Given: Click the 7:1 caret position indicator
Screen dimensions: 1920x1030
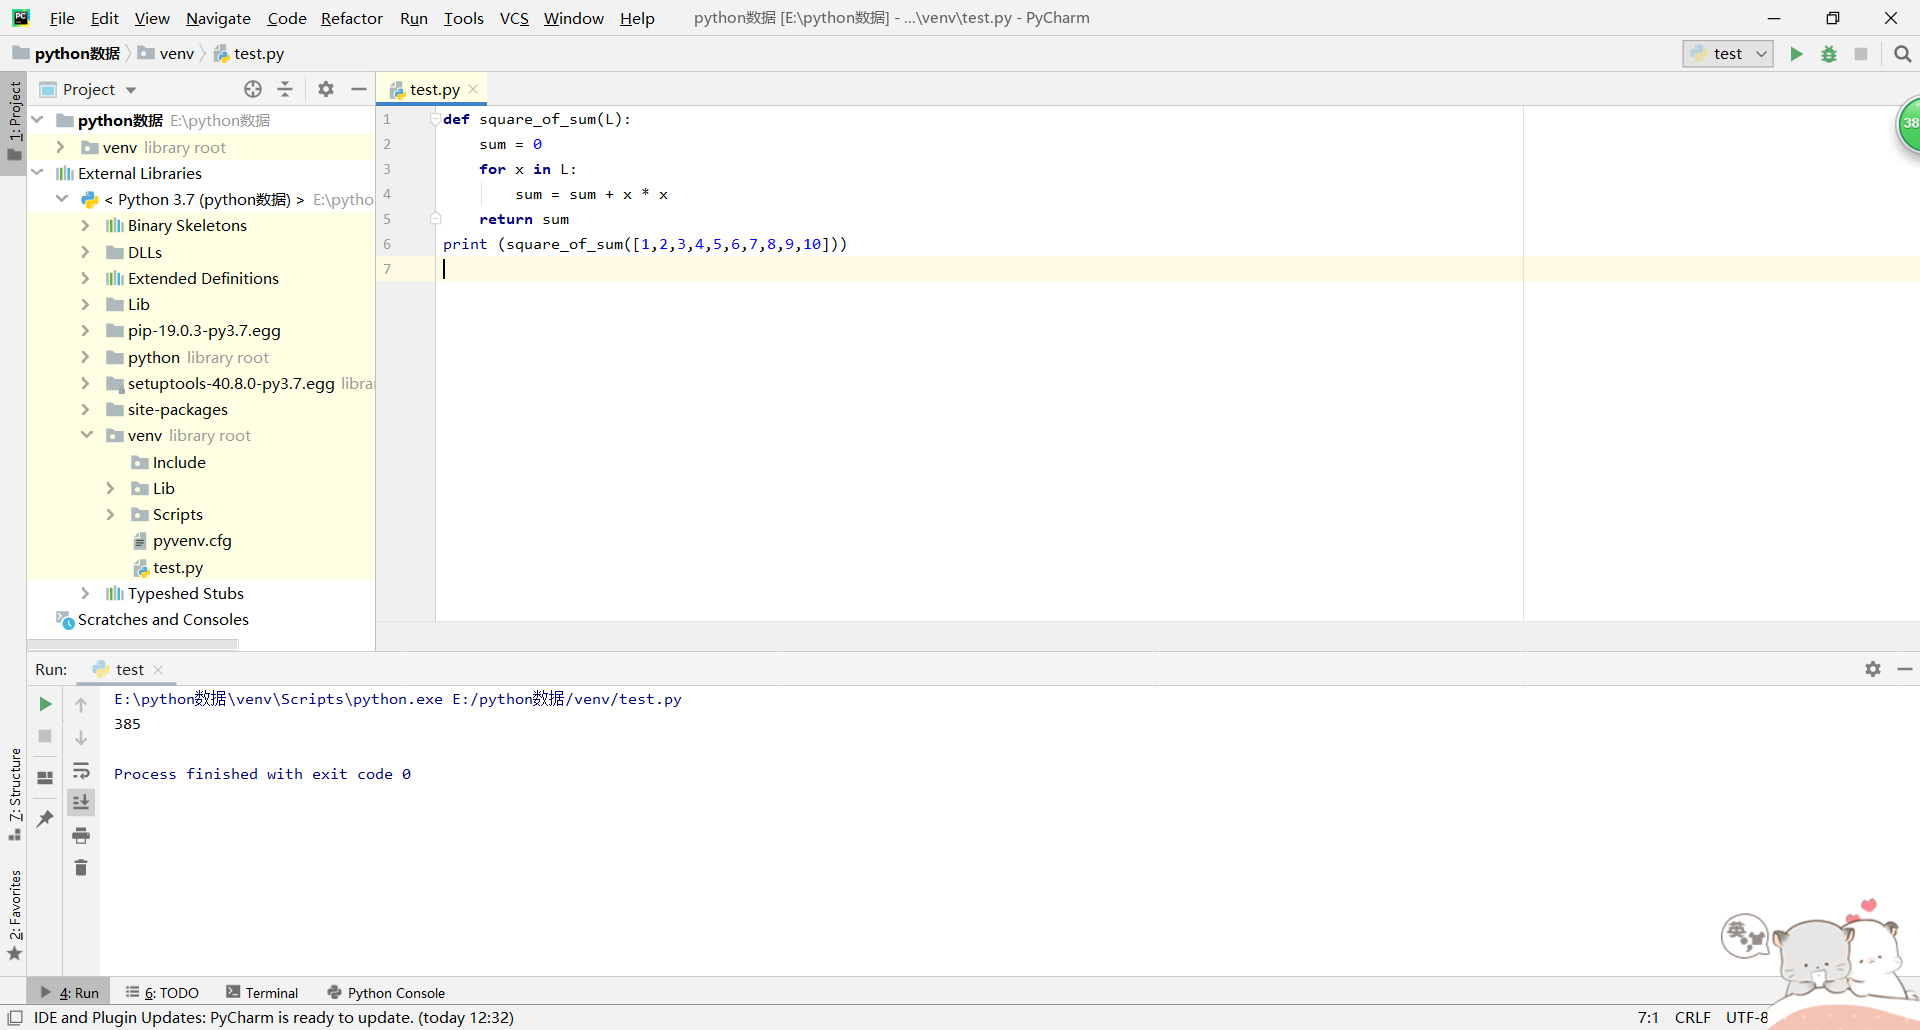Looking at the screenshot, I should coord(1648,1017).
